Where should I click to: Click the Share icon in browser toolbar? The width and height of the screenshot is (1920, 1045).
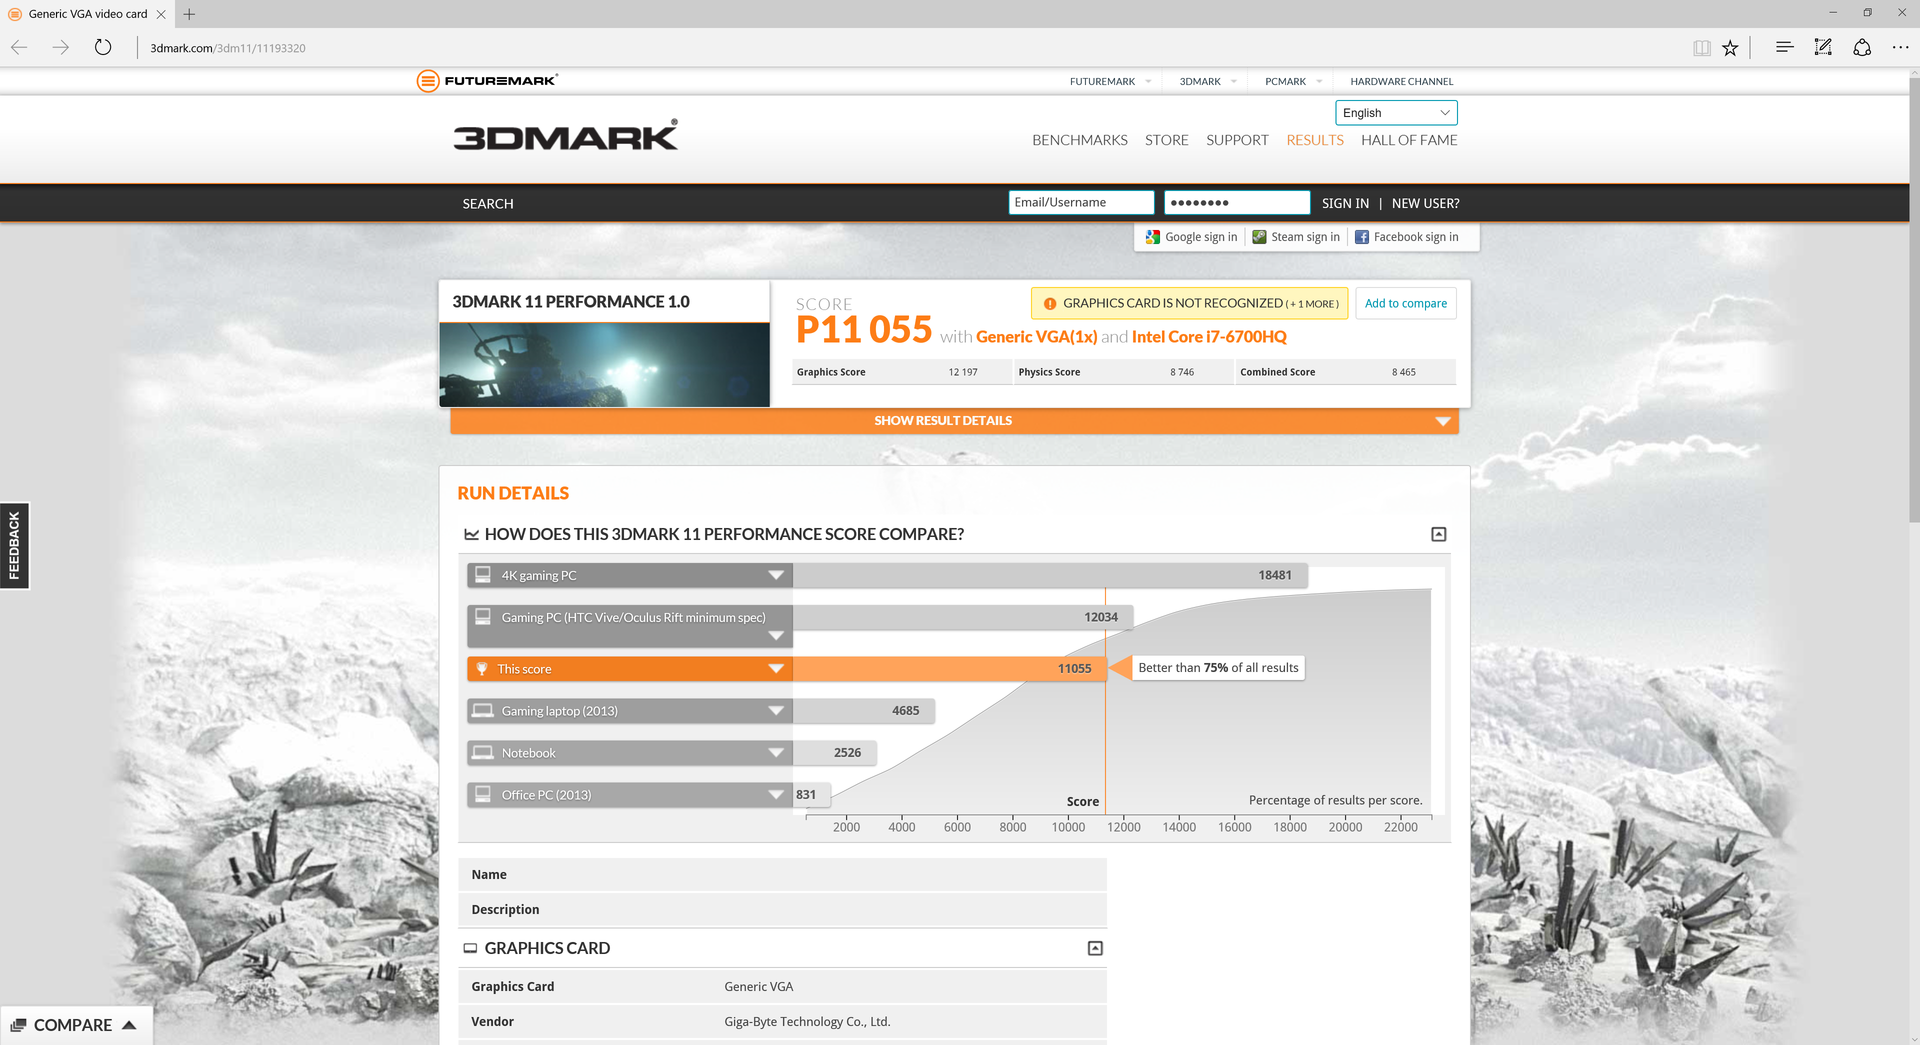[1862, 47]
